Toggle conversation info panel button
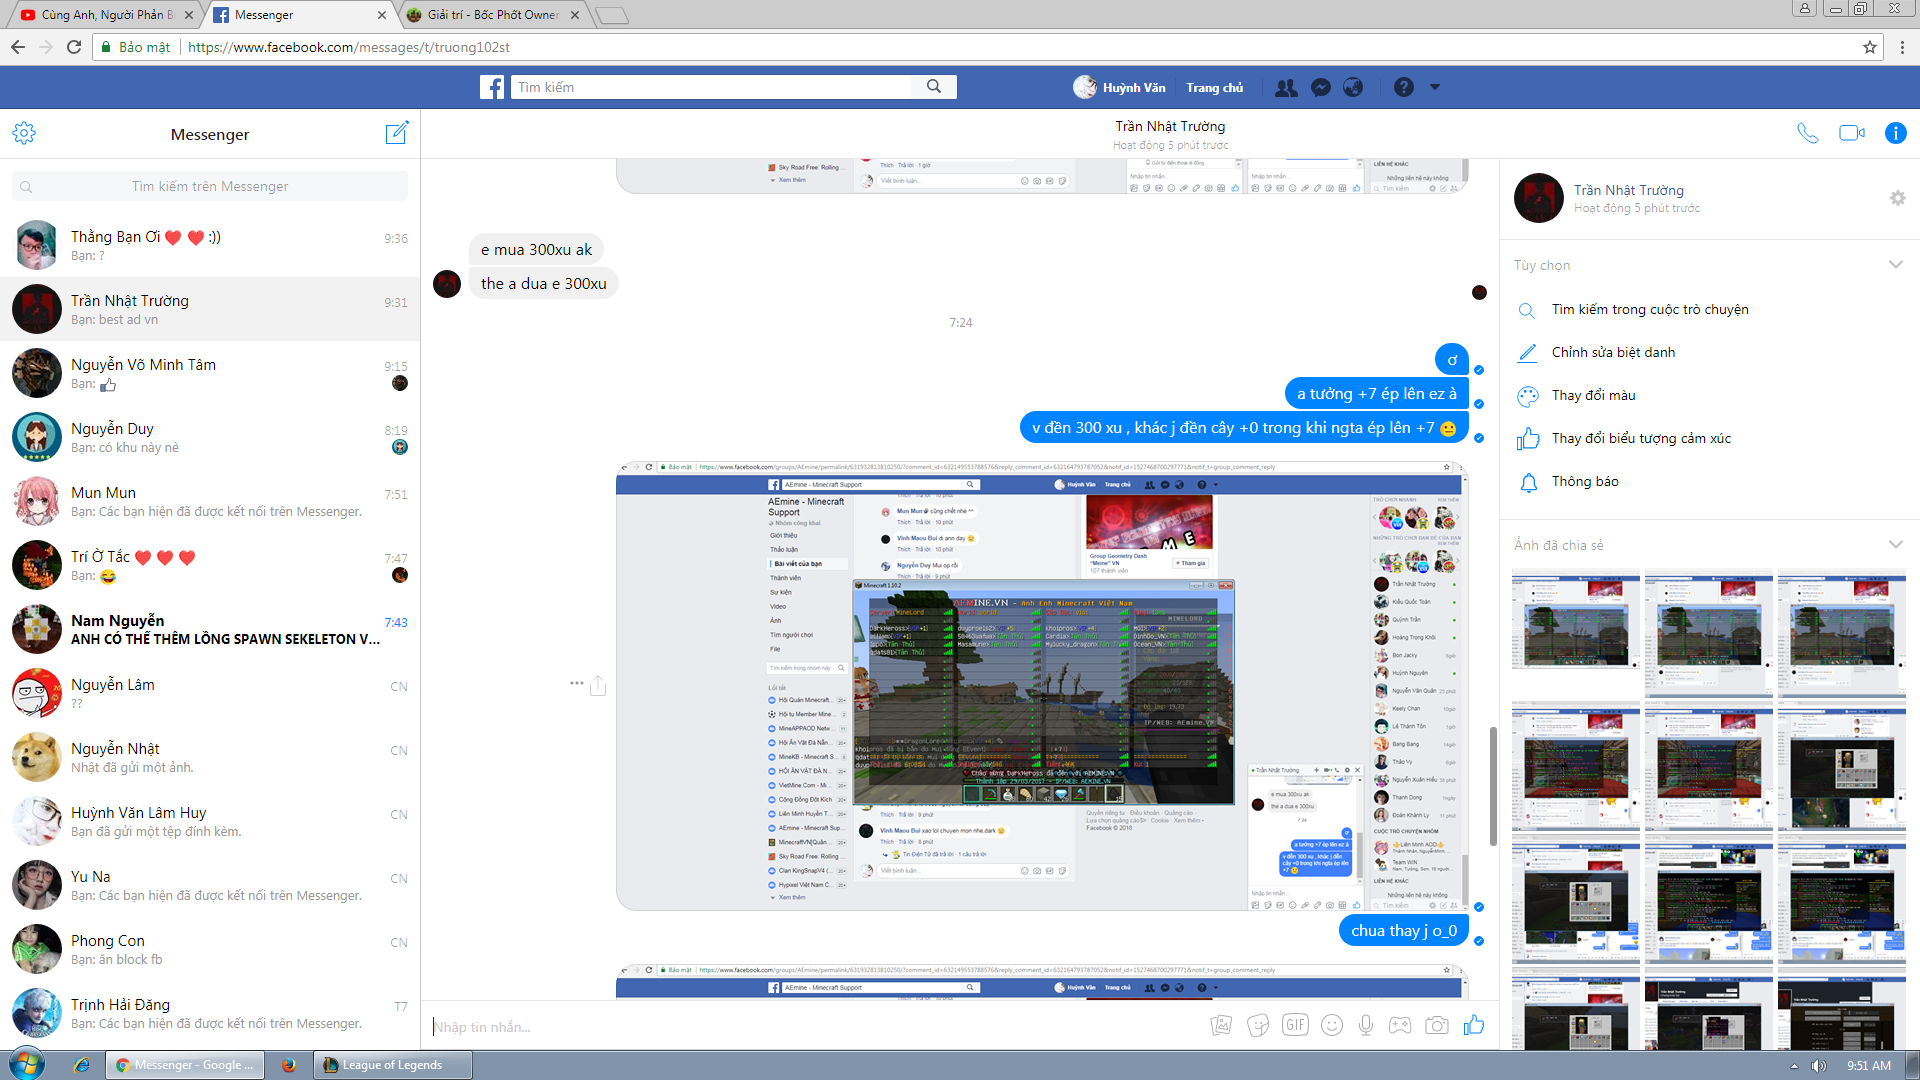The image size is (1920, 1080). click(x=1895, y=133)
